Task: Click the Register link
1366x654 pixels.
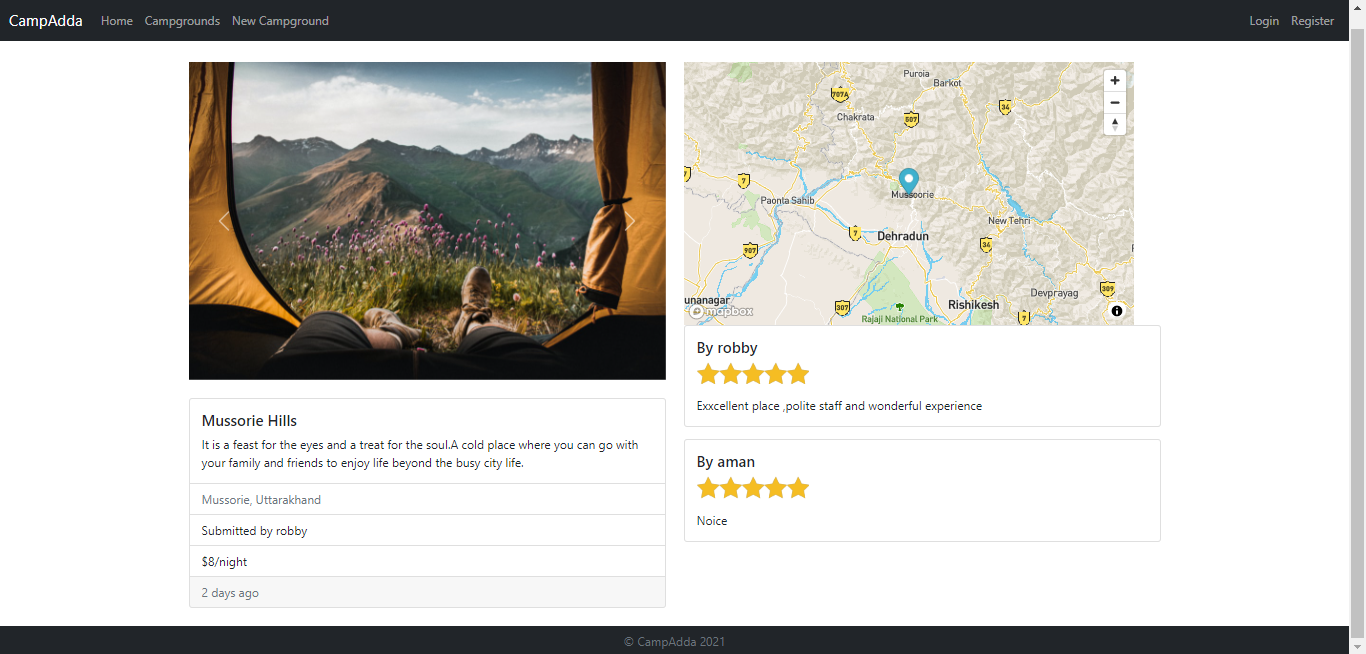Action: (1312, 21)
